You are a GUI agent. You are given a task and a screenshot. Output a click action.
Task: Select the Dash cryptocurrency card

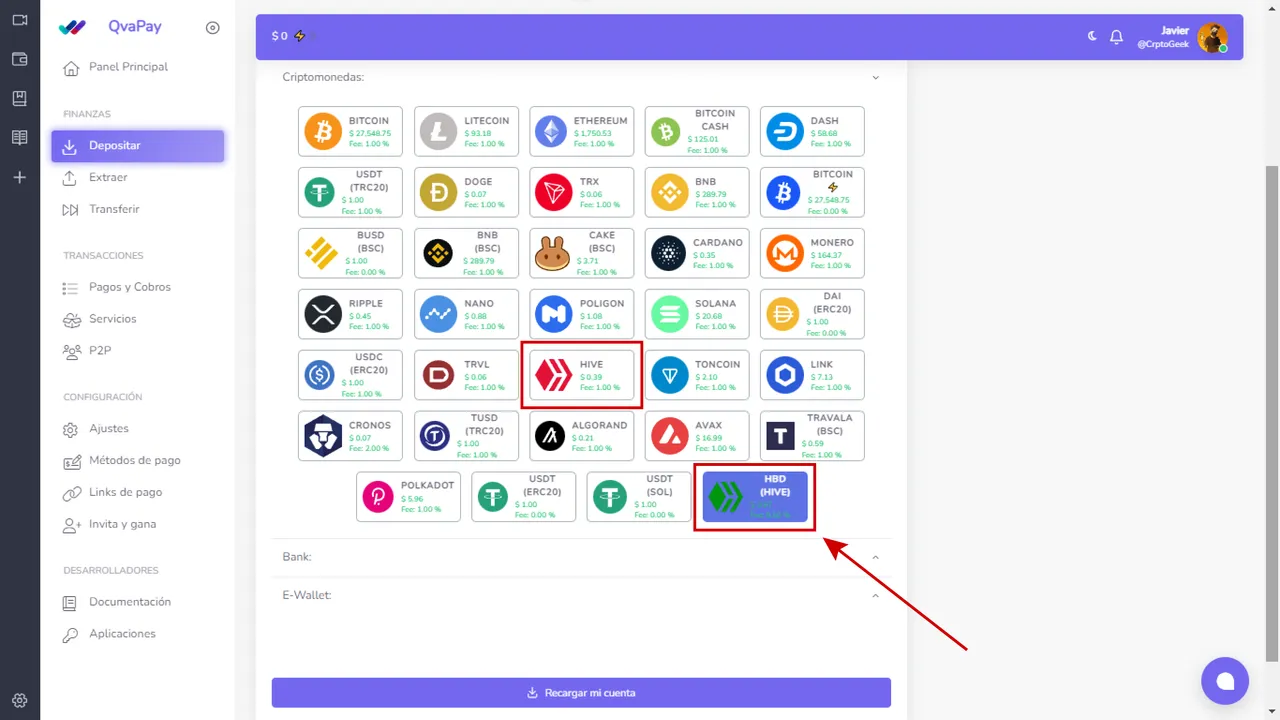[x=812, y=131]
